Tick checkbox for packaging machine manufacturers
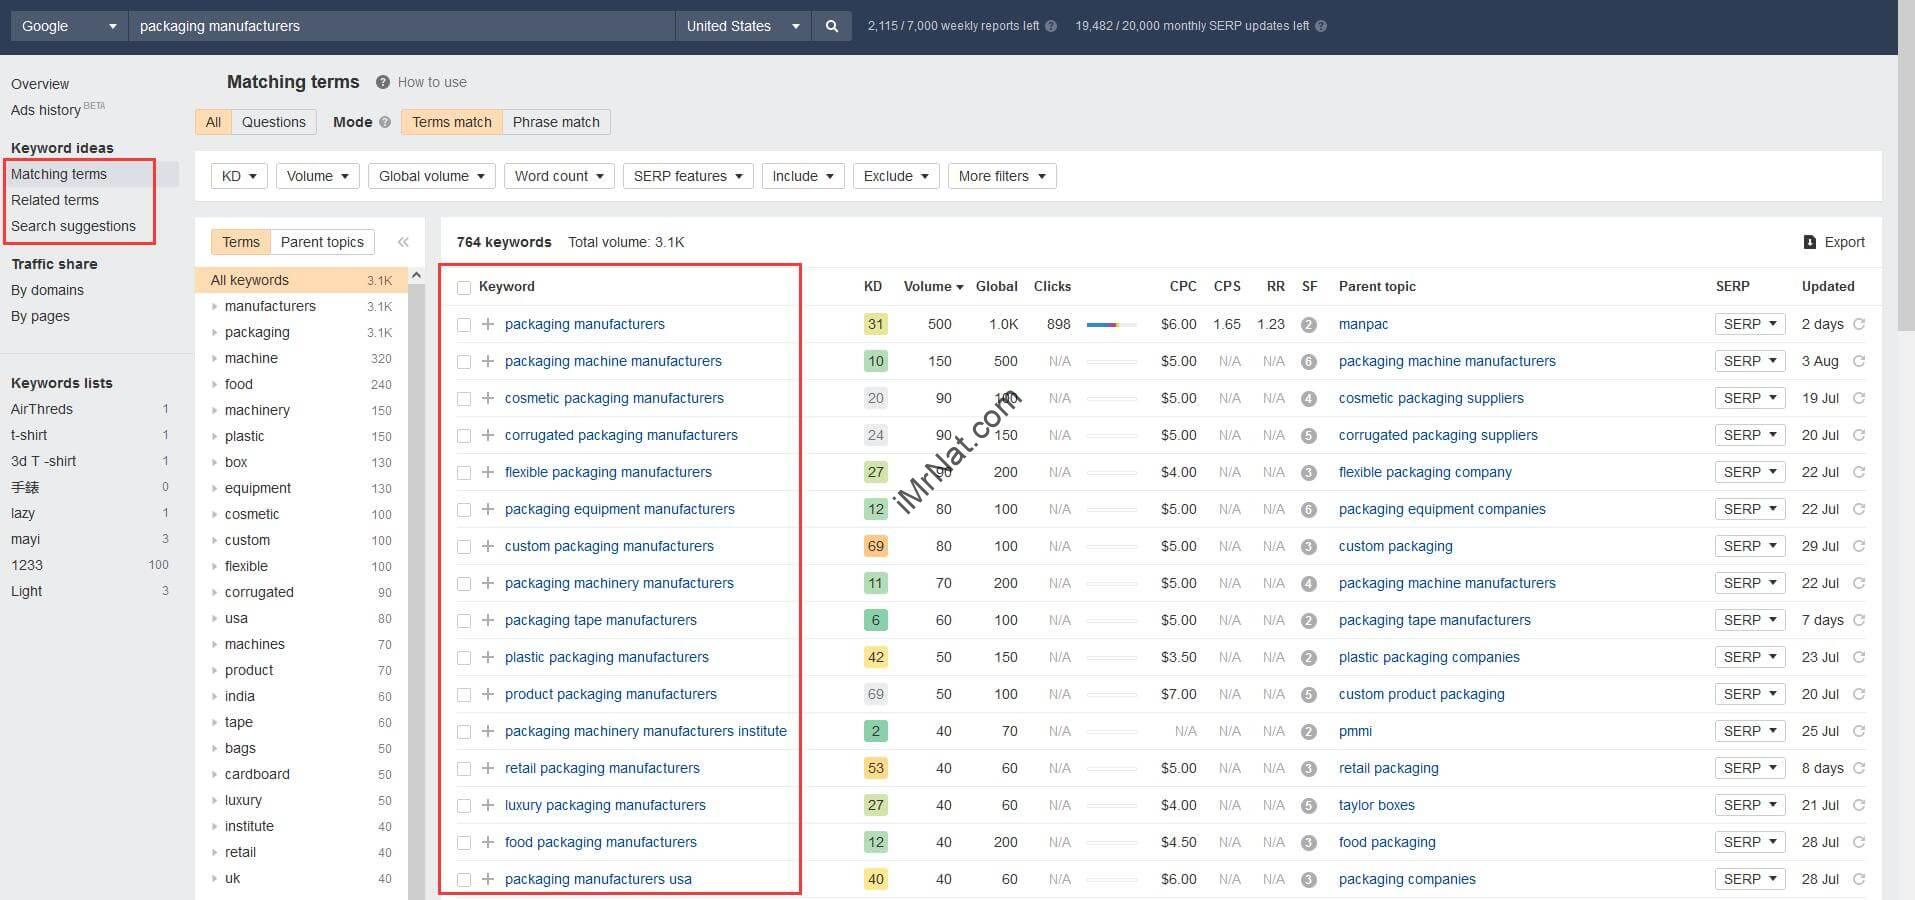This screenshot has width=1915, height=900. pos(464,362)
